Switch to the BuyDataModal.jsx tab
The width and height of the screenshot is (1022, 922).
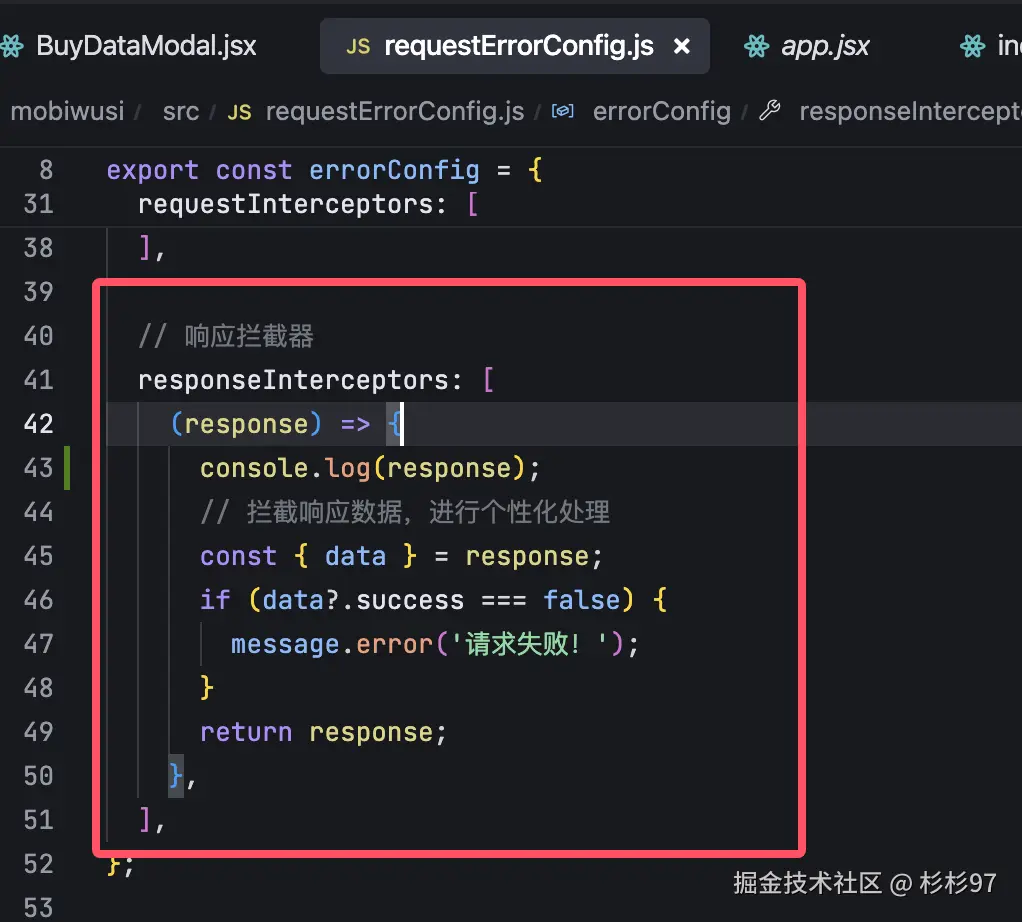(146, 45)
